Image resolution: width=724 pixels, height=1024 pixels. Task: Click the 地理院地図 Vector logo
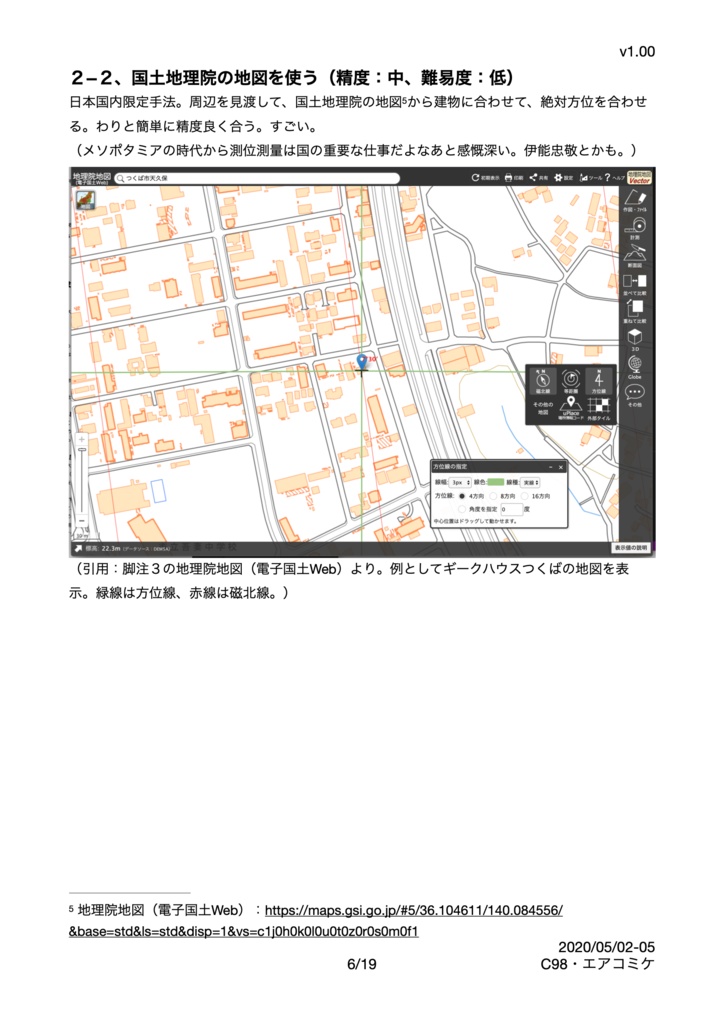[x=639, y=177]
